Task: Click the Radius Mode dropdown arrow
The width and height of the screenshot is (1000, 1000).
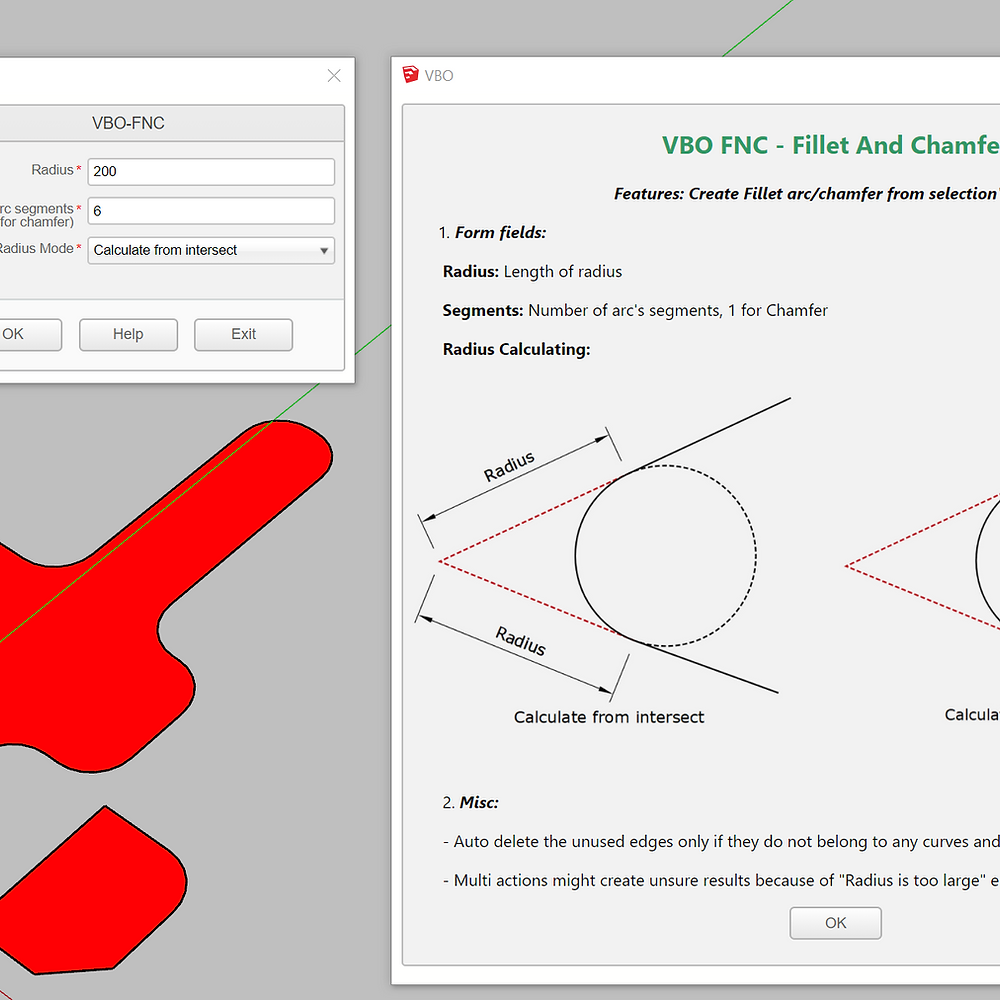Action: (324, 251)
